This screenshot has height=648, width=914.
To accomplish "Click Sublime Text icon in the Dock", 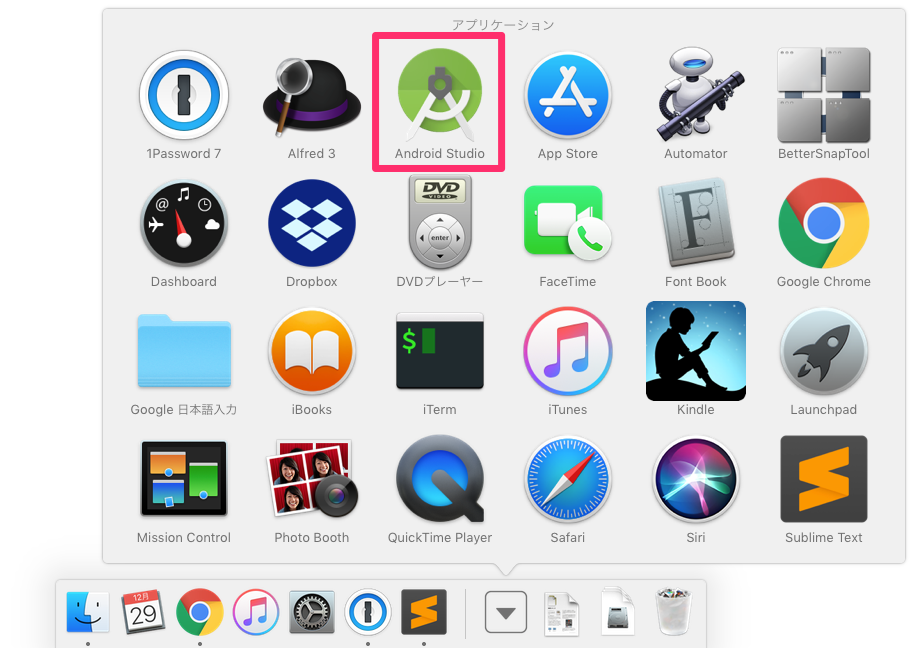I will [x=424, y=612].
